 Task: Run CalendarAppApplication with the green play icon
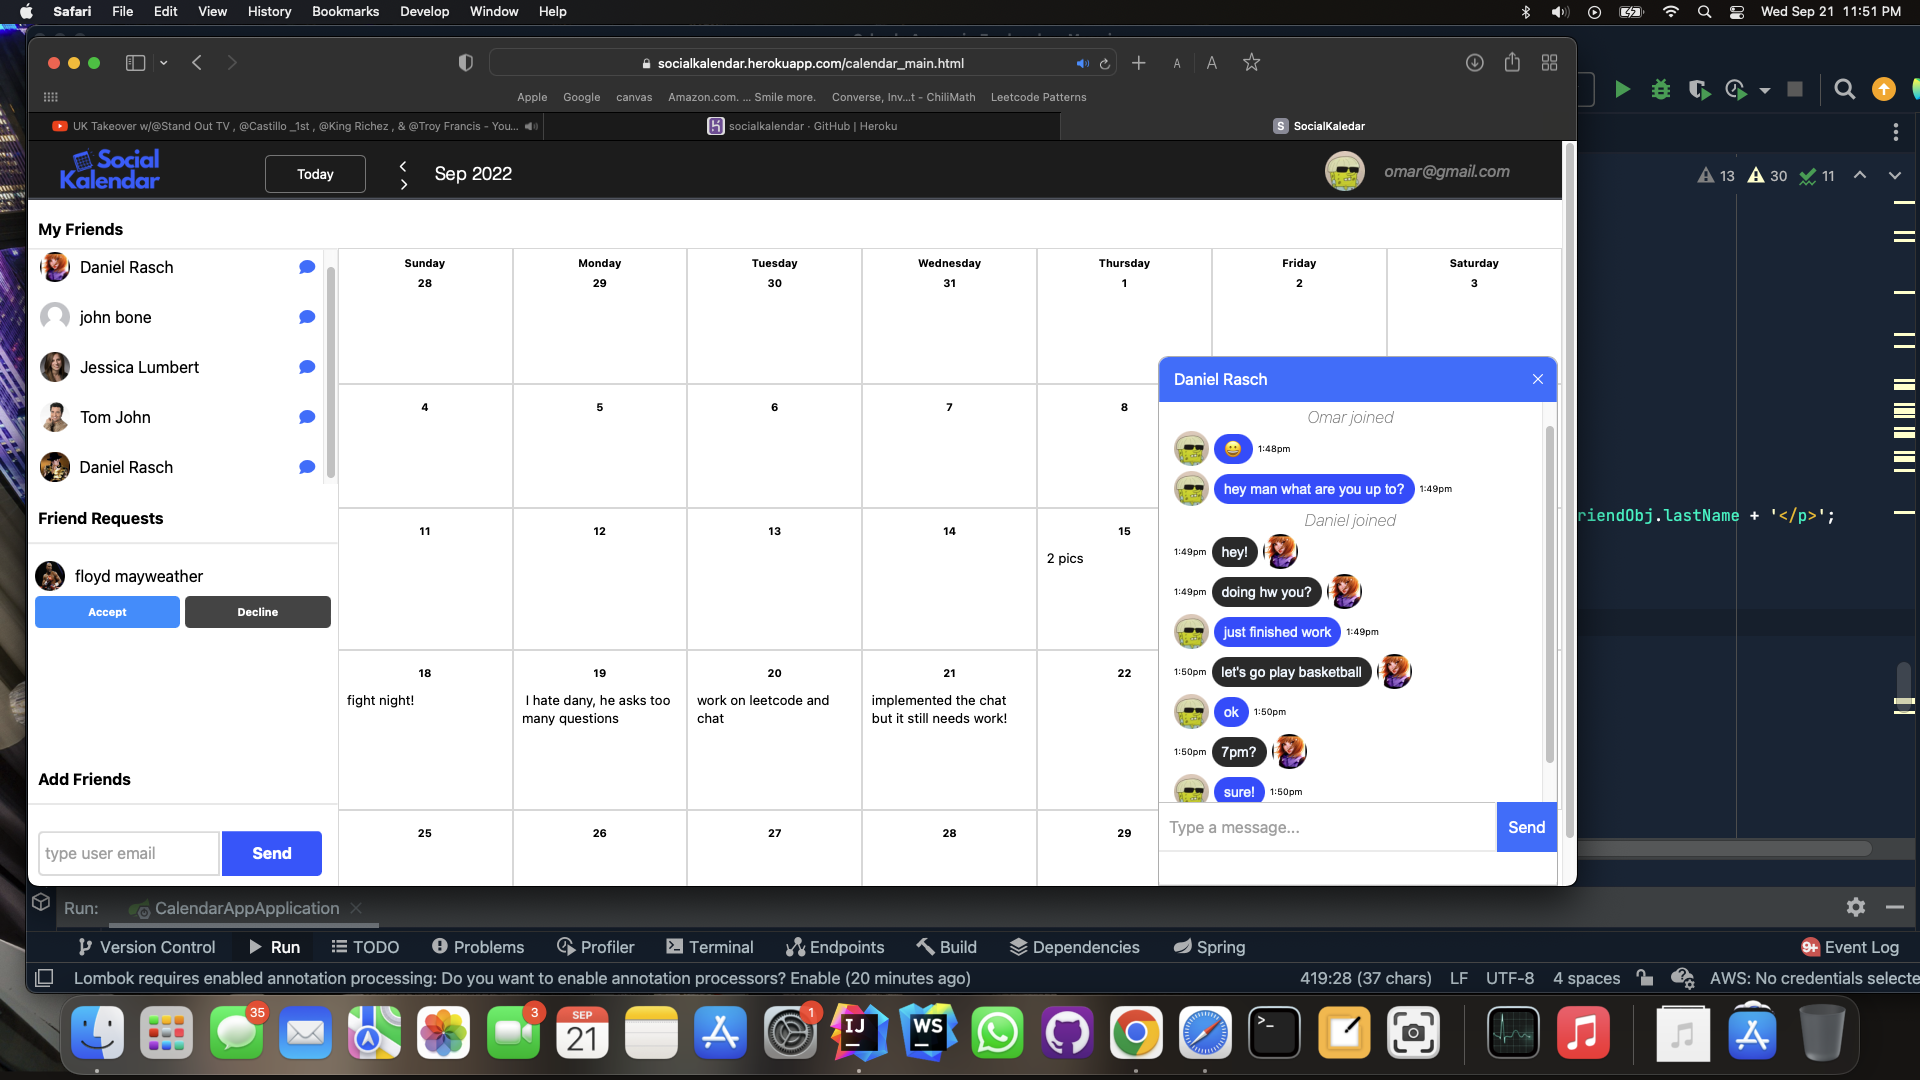coord(1622,90)
